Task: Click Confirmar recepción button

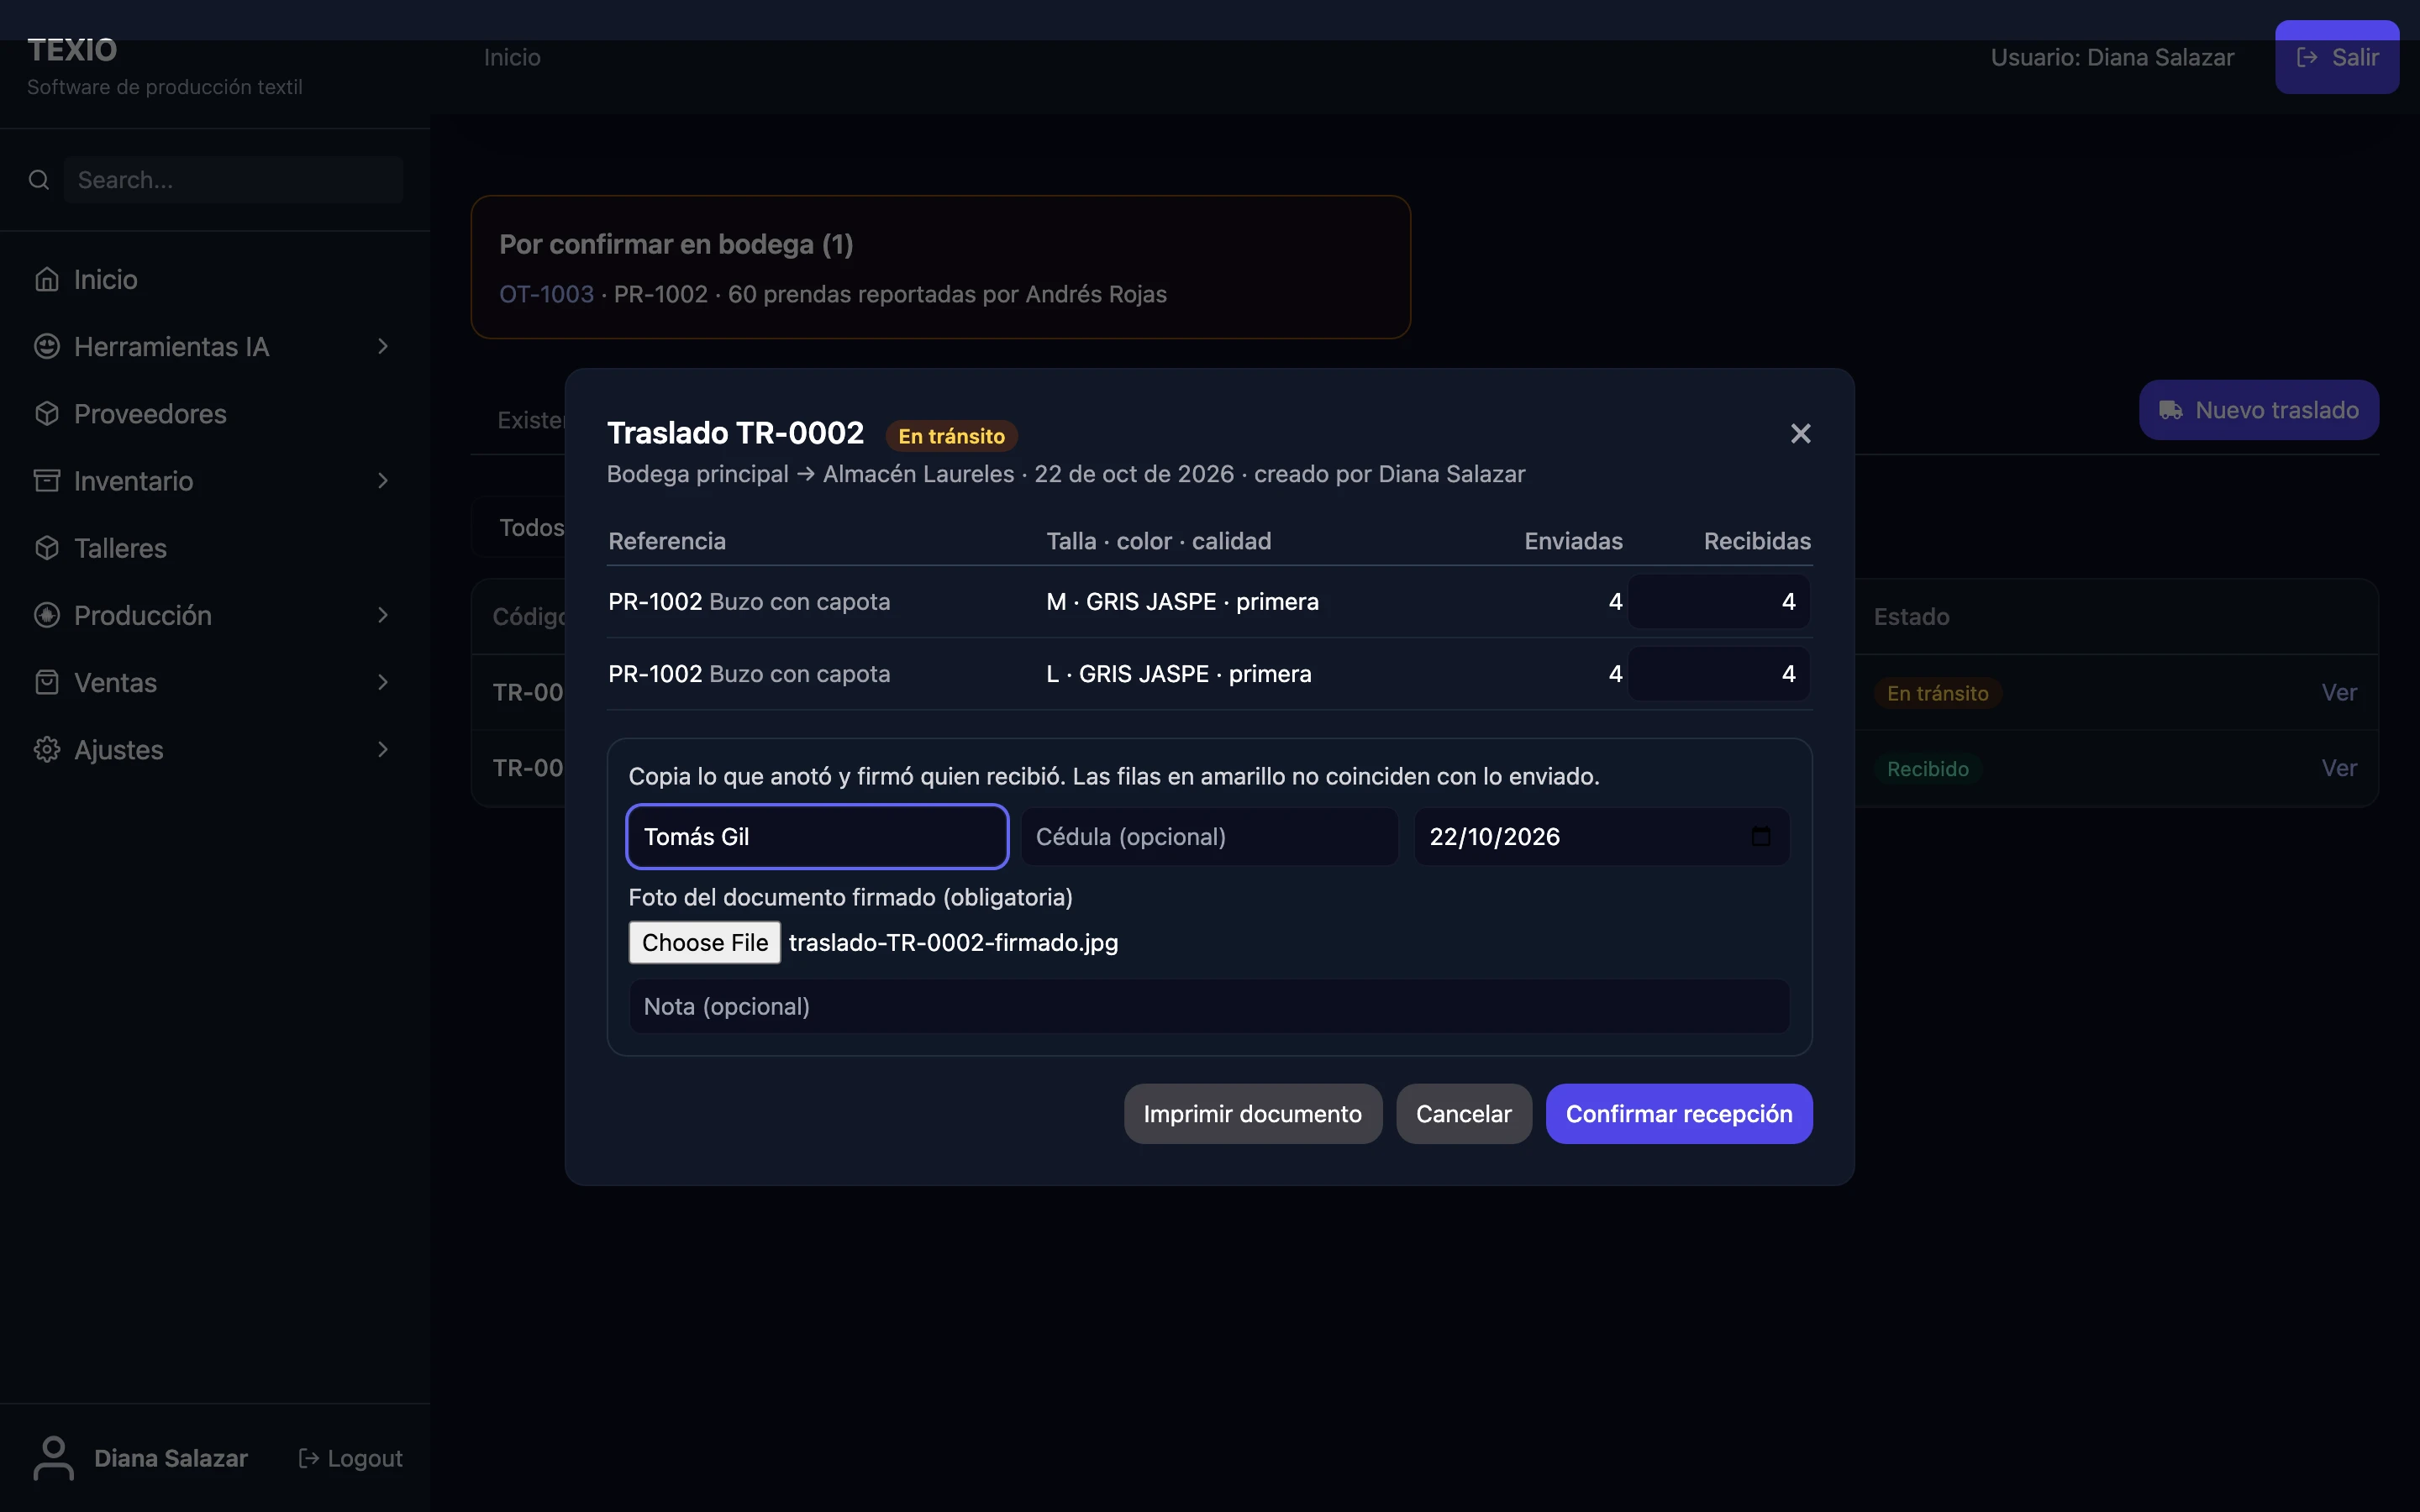Action: (1679, 1113)
